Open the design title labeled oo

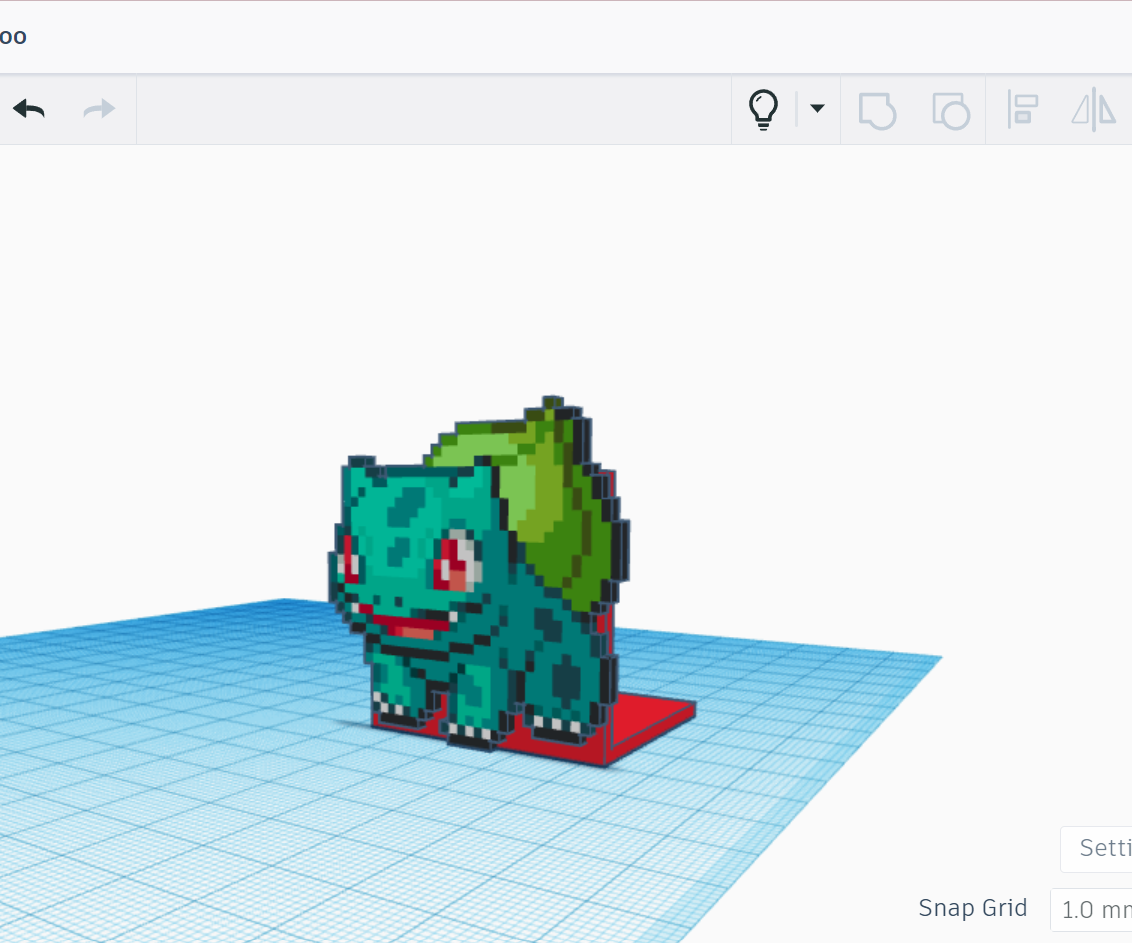14,36
